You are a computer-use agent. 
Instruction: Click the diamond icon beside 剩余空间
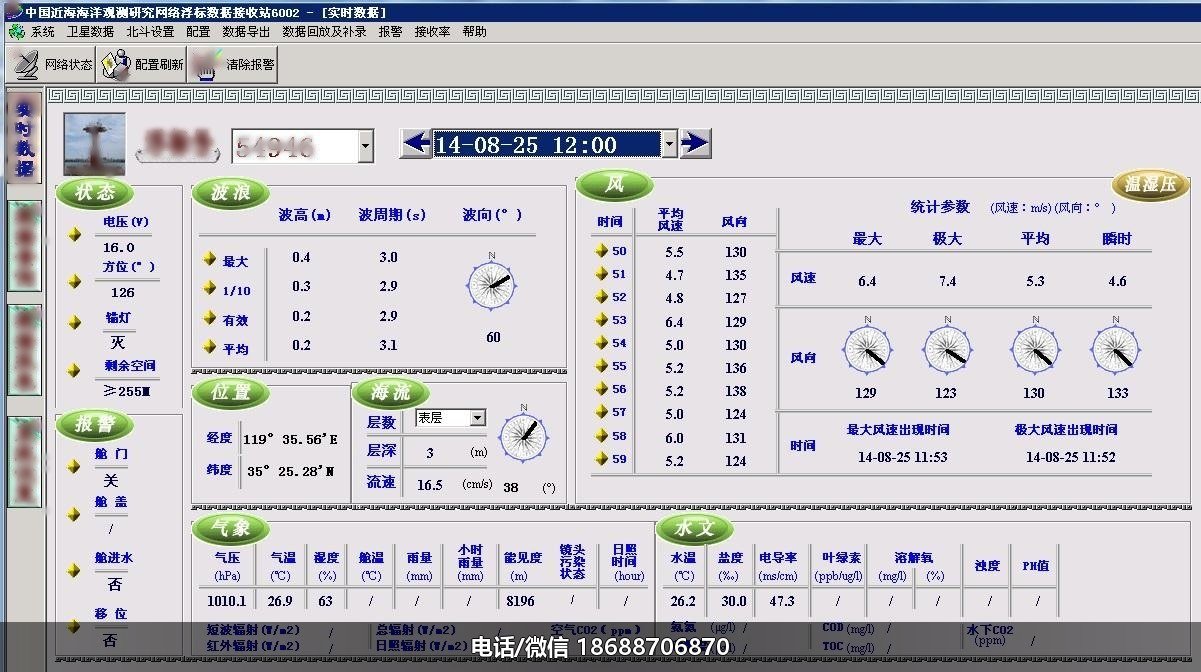click(74, 369)
